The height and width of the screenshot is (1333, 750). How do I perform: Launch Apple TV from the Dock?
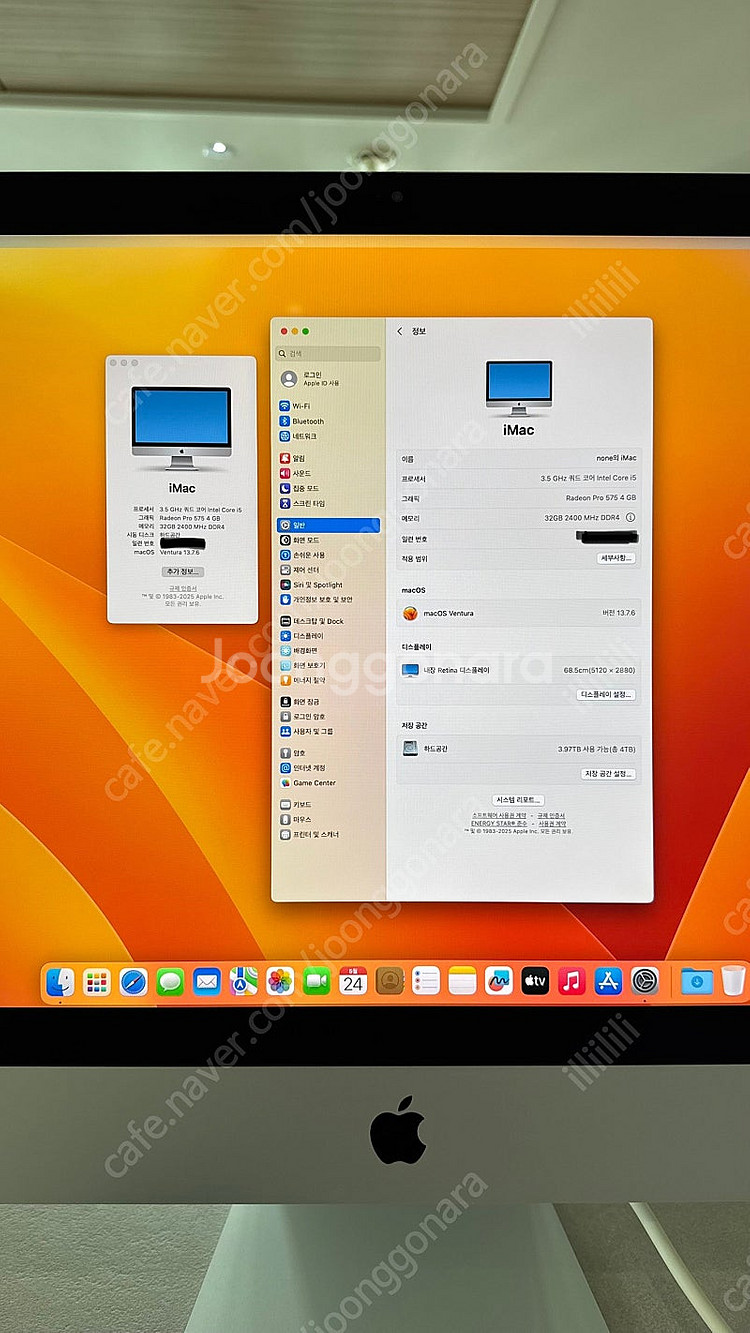point(535,982)
